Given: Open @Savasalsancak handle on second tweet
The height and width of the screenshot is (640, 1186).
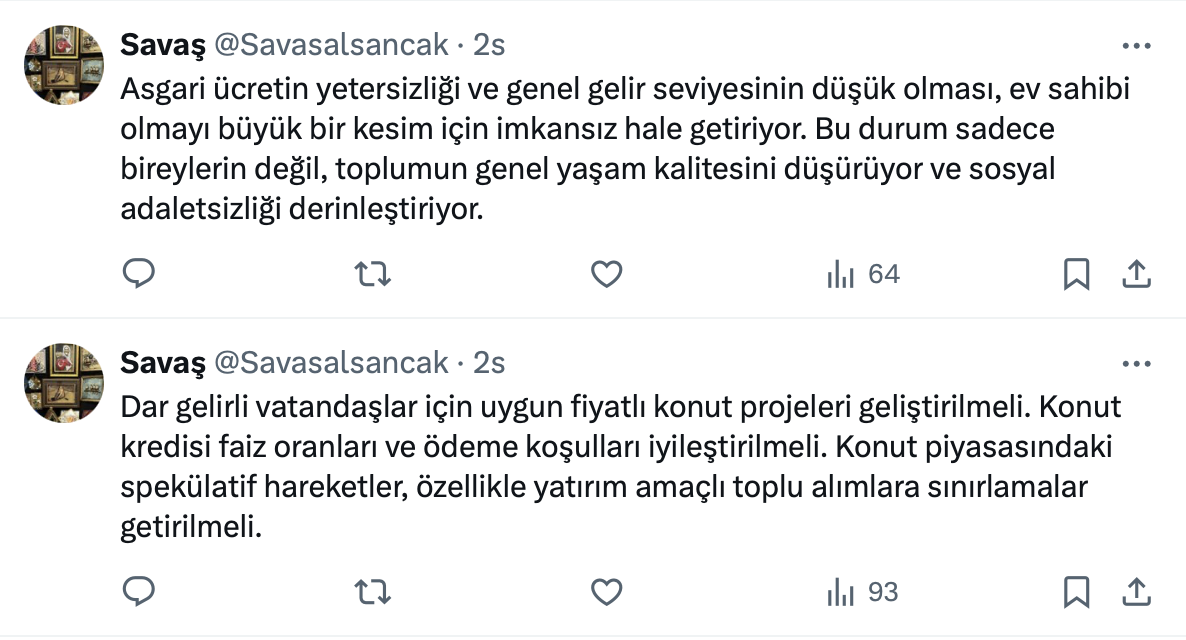Looking at the screenshot, I should tap(330, 363).
